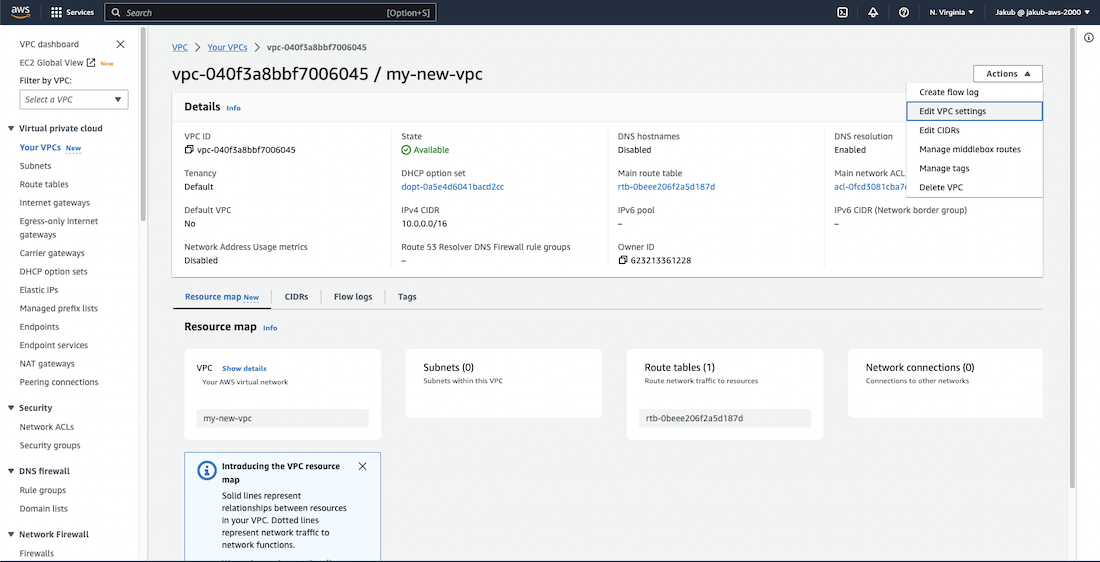The width and height of the screenshot is (1100, 562).
Task: Dismiss the VPC resource map intro box
Action: pyautogui.click(x=362, y=466)
